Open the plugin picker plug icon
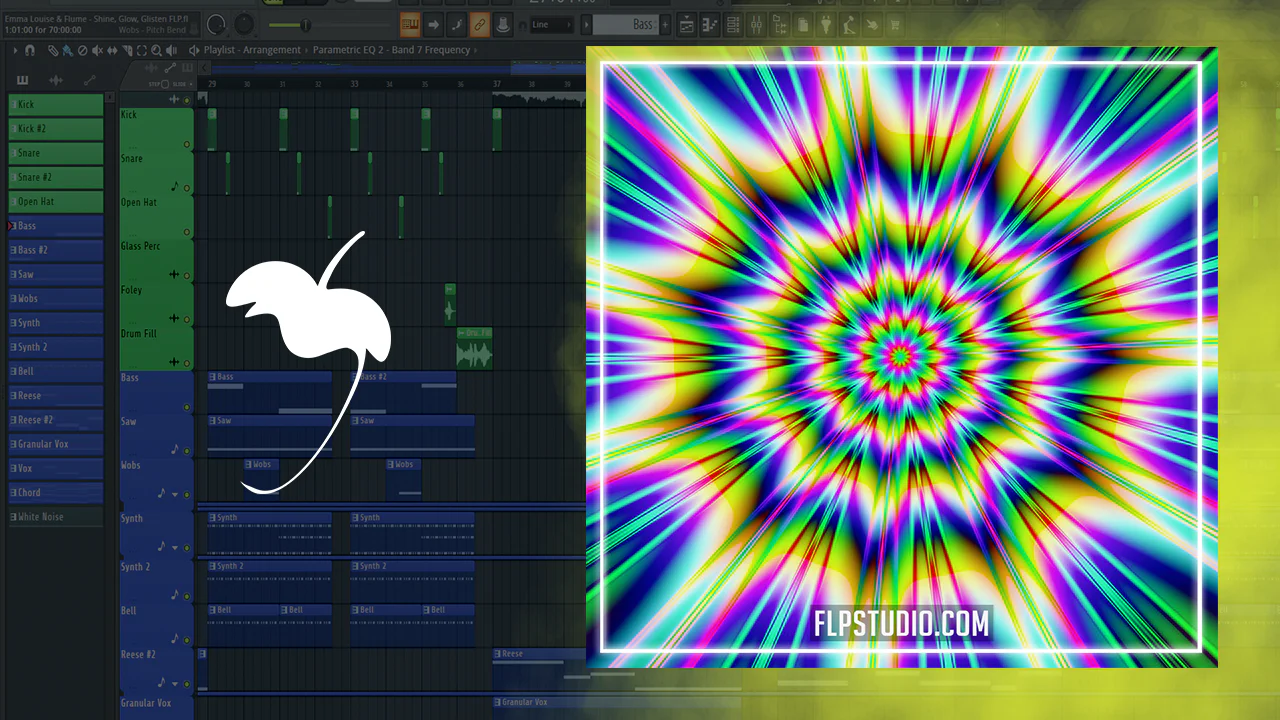 tap(826, 24)
